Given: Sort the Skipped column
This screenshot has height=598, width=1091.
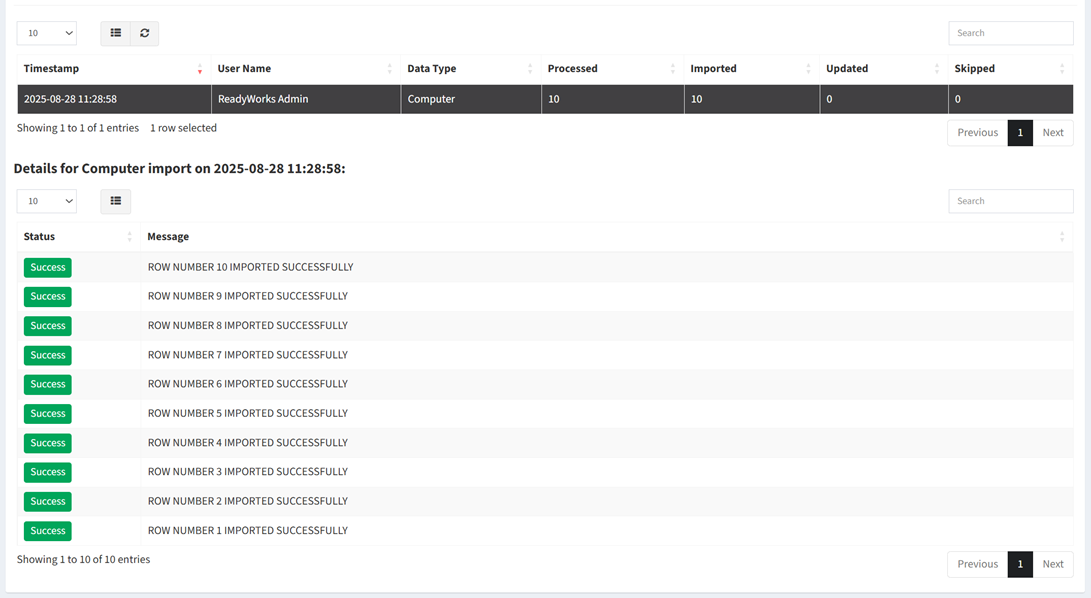Looking at the screenshot, I should pyautogui.click(x=1062, y=69).
